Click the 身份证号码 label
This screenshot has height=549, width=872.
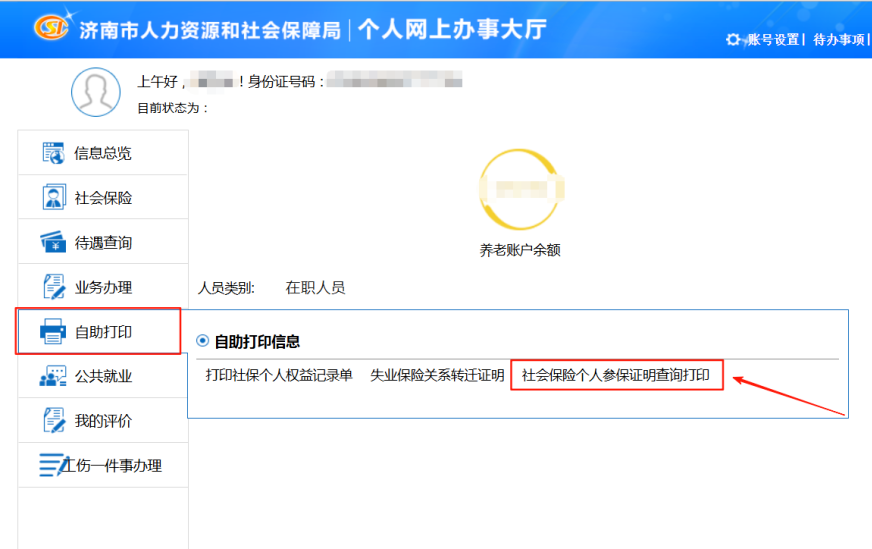(285, 82)
